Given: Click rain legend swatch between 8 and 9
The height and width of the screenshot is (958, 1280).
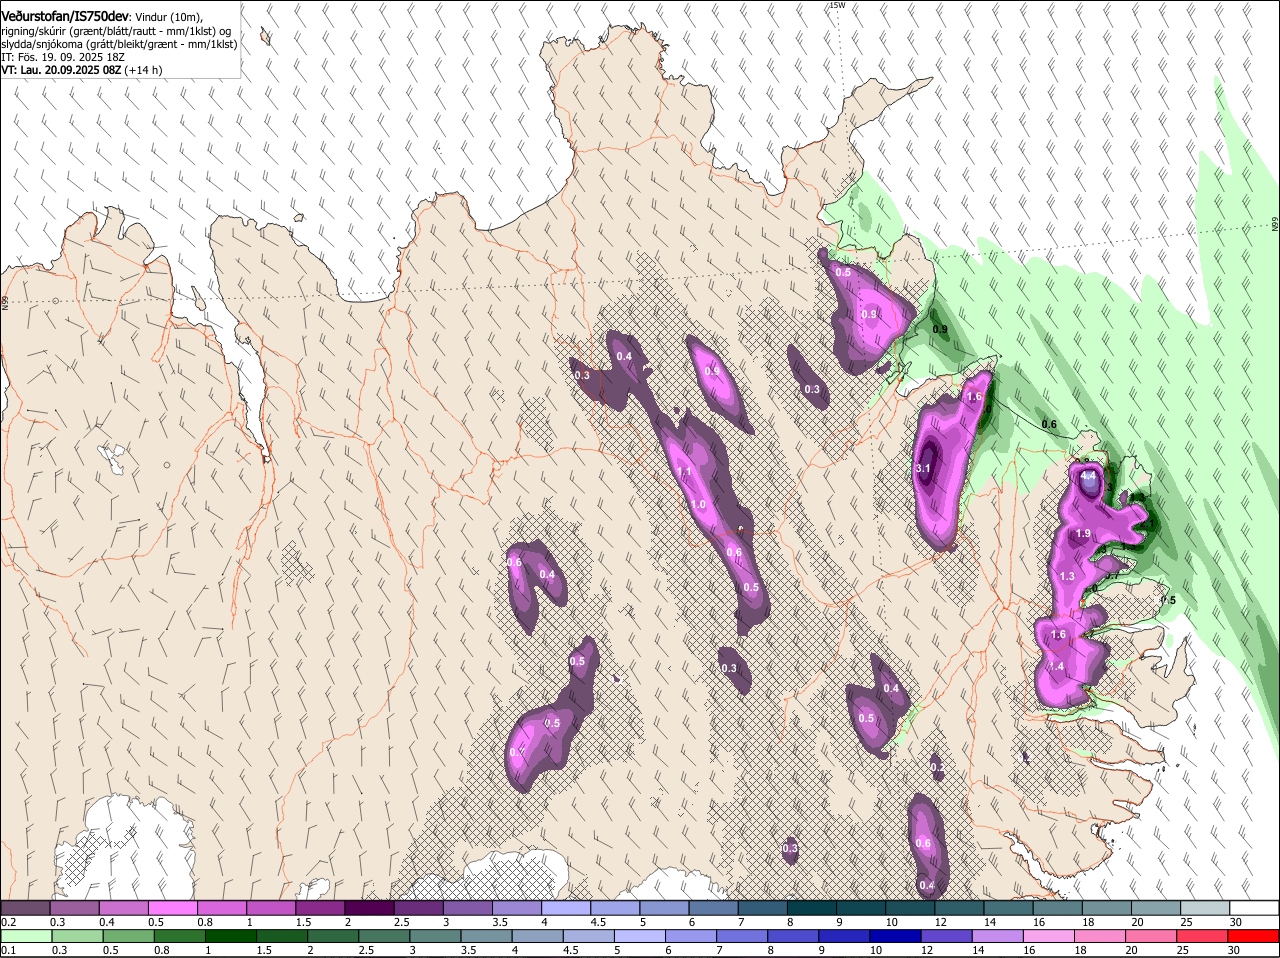Looking at the screenshot, I should [794, 936].
